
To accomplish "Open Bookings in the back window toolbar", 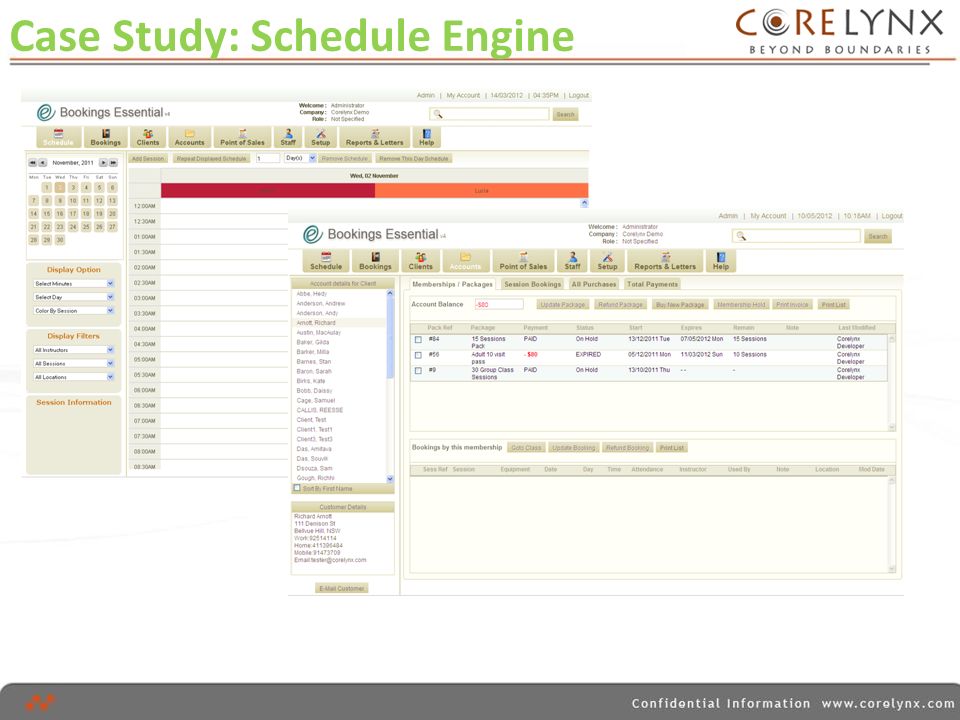I will [105, 137].
